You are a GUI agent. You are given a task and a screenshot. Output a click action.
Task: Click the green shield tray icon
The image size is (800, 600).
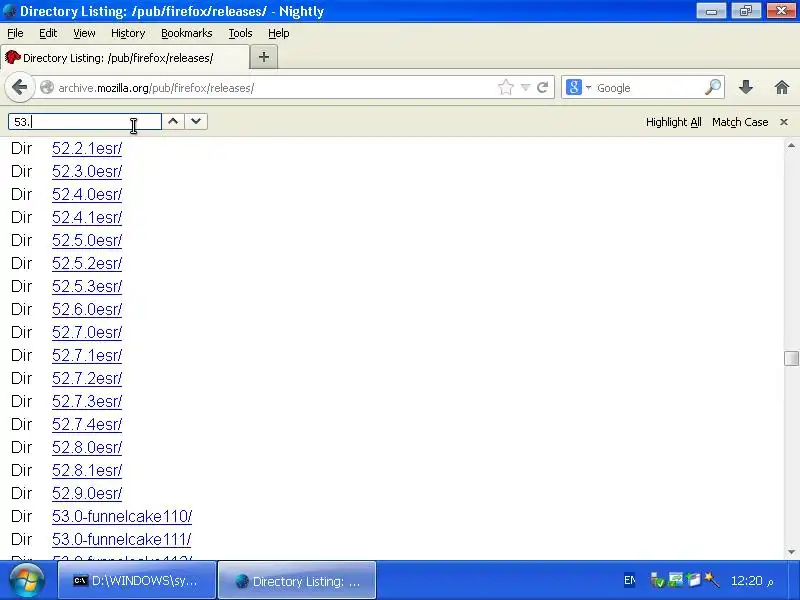click(658, 580)
